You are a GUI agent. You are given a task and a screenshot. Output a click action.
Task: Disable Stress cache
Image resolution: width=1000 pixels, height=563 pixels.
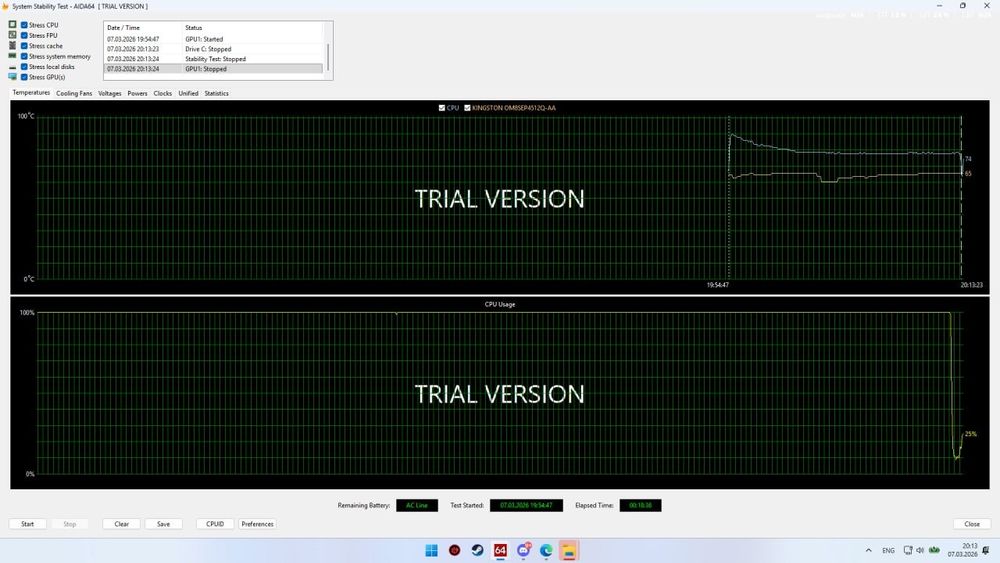pos(24,46)
